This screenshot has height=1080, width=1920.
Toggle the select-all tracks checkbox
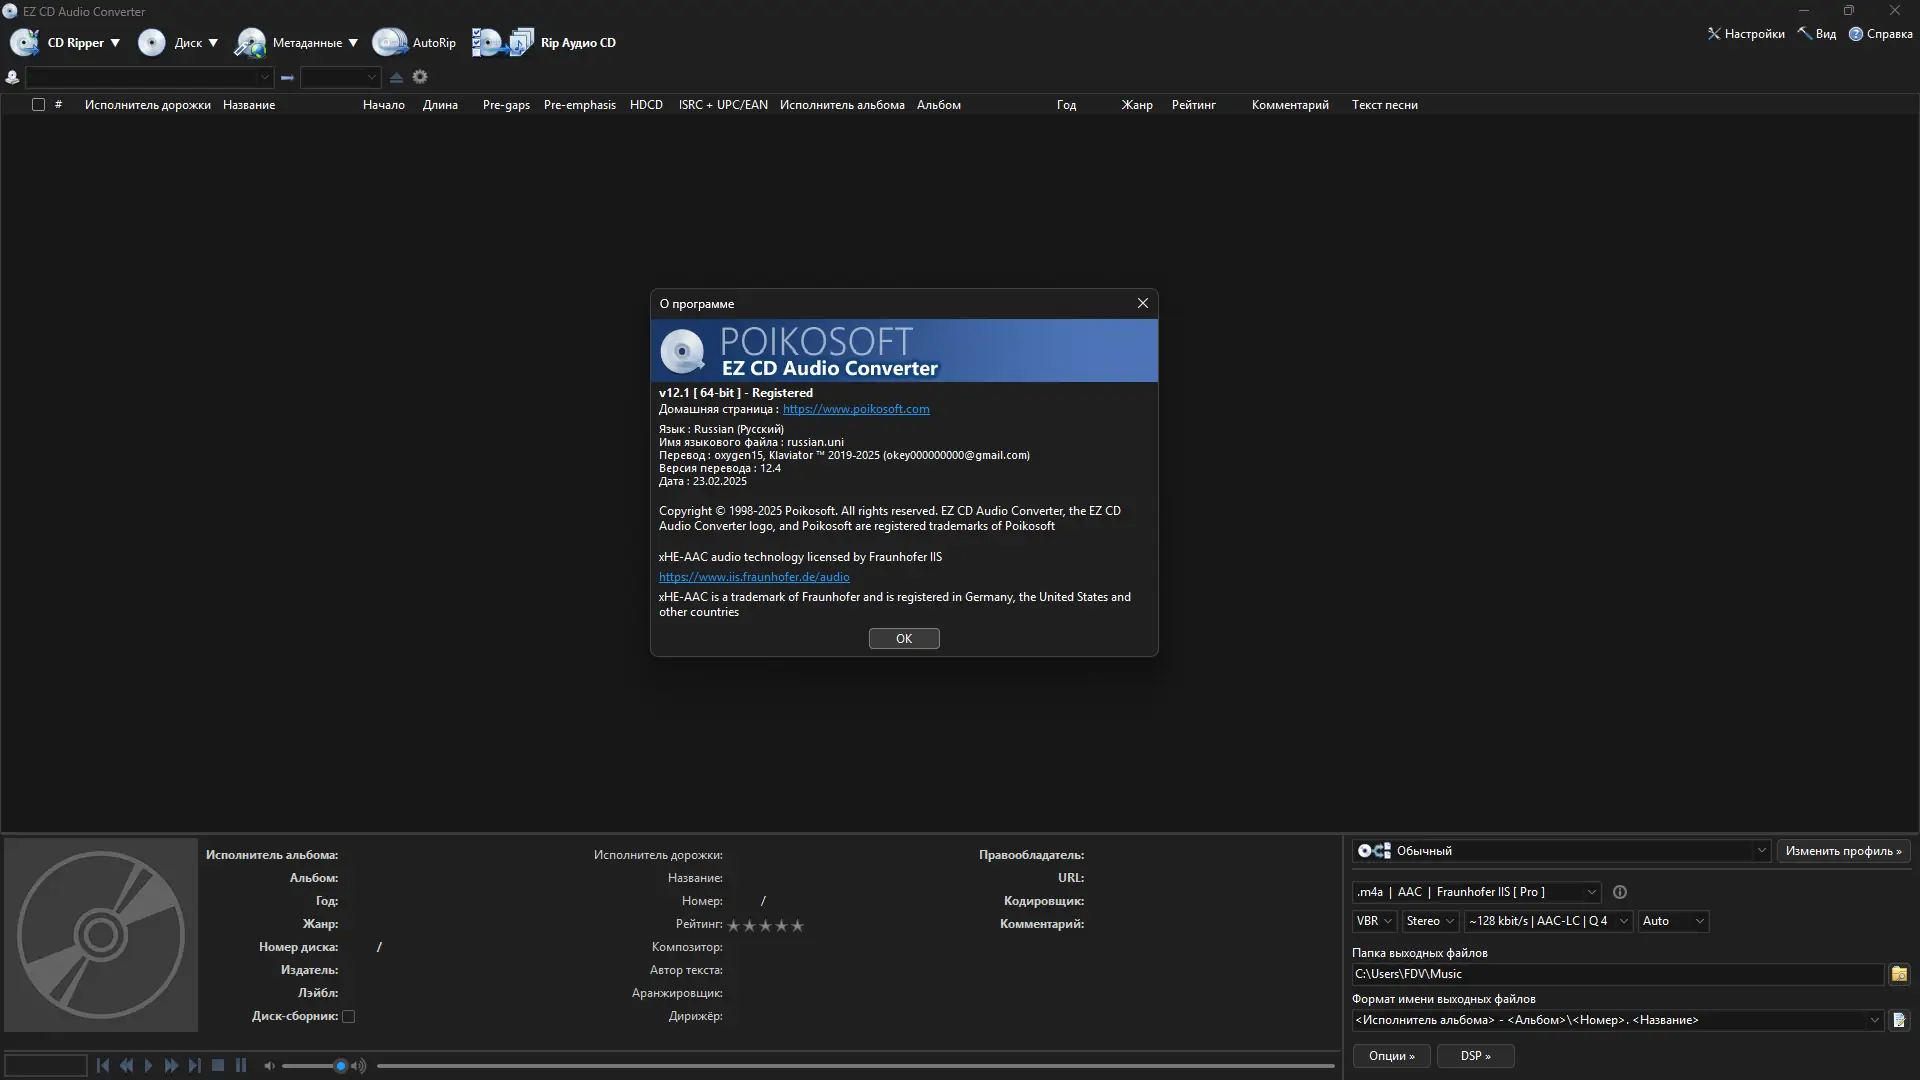(x=38, y=105)
